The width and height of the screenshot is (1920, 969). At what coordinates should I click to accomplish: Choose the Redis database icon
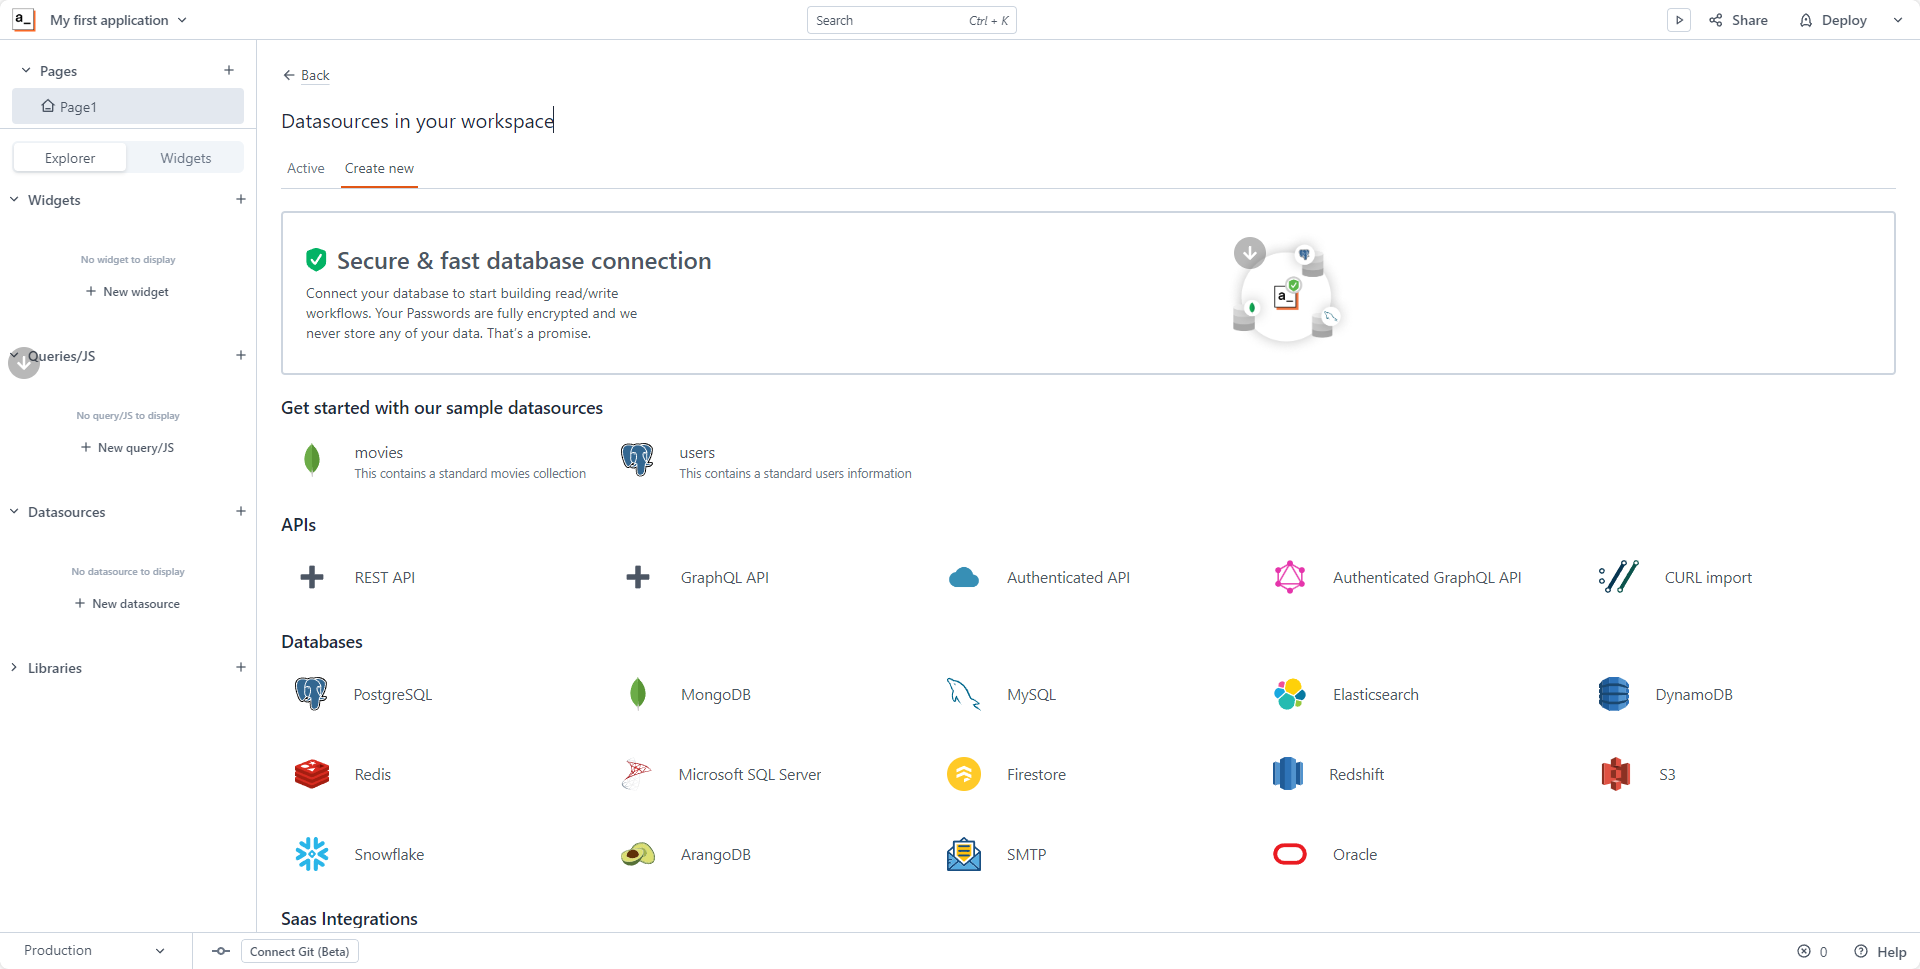311,774
